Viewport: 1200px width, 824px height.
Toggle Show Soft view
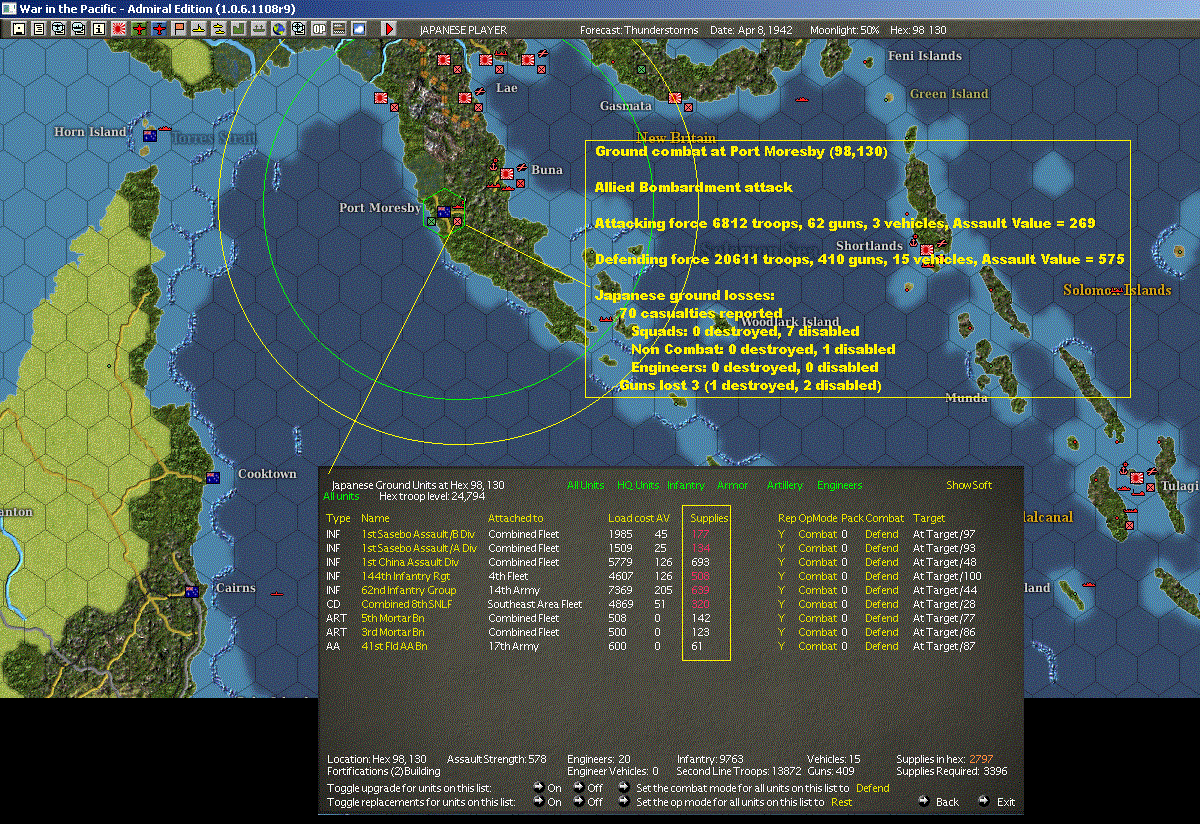click(x=969, y=485)
